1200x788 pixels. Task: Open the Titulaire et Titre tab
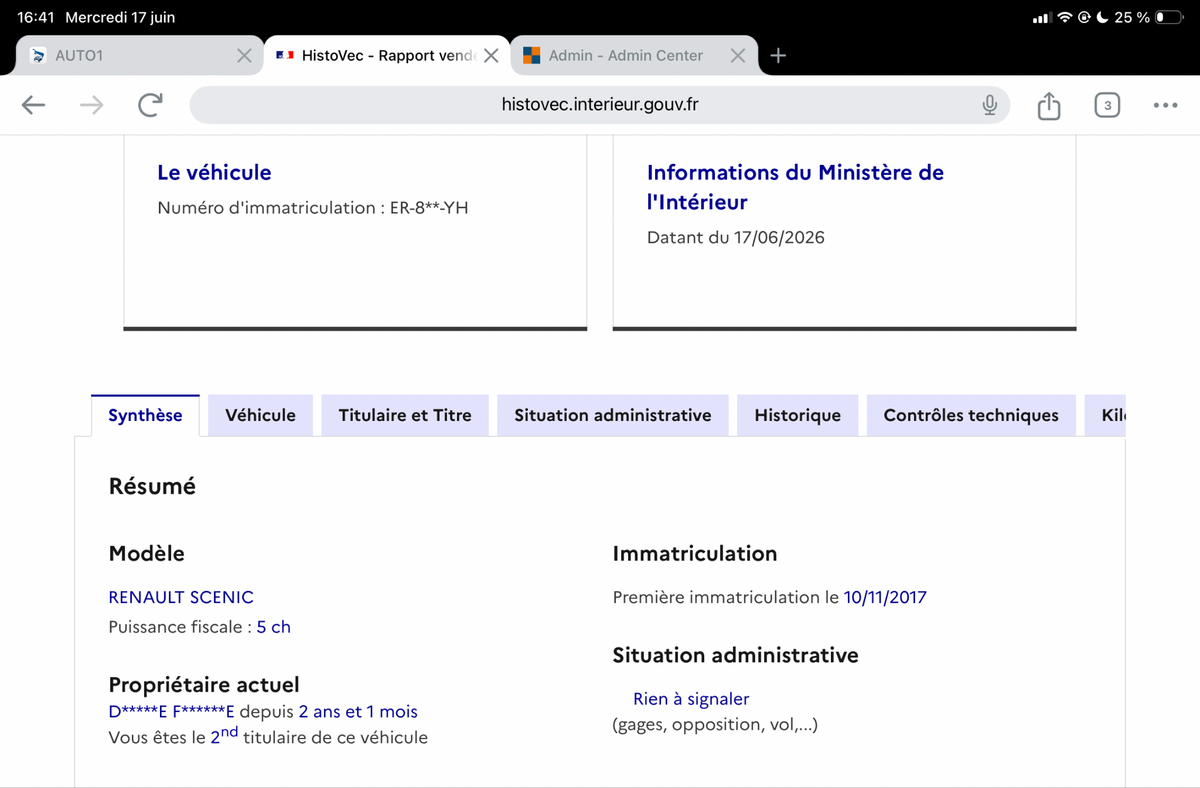tap(405, 415)
